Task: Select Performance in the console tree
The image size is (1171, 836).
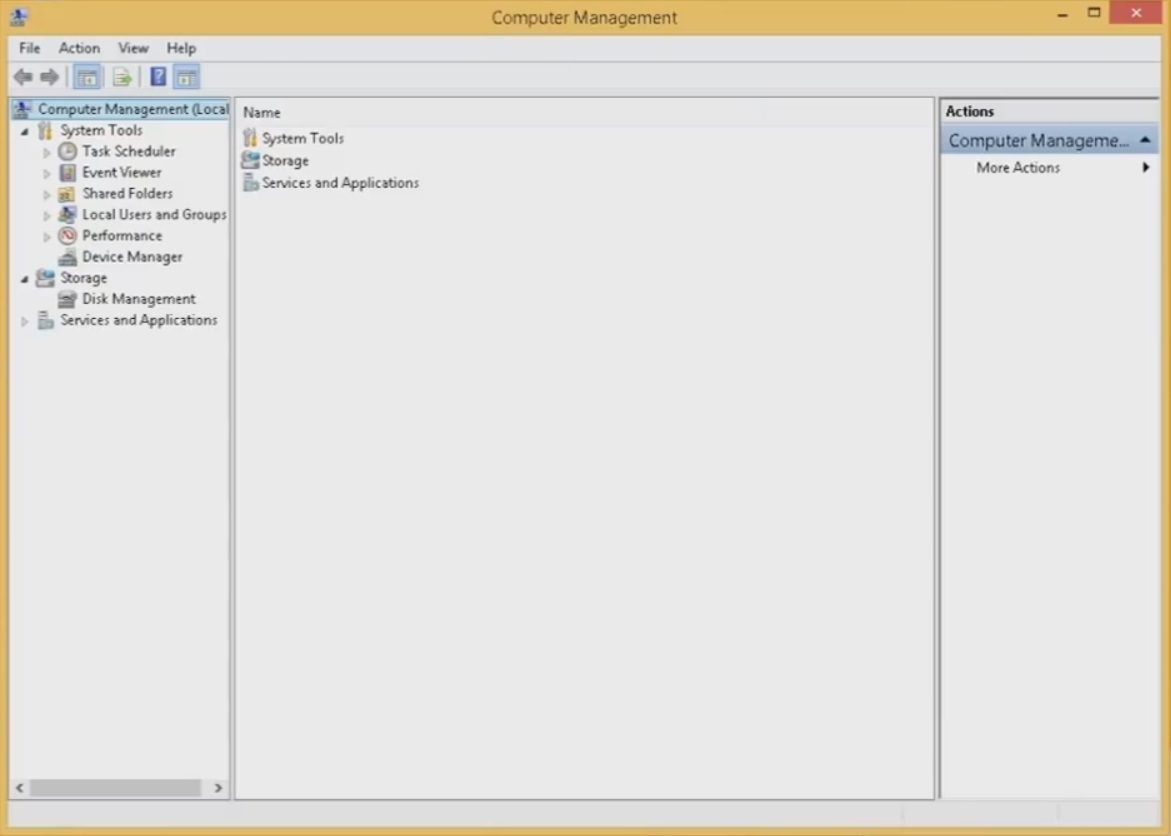Action: click(121, 236)
